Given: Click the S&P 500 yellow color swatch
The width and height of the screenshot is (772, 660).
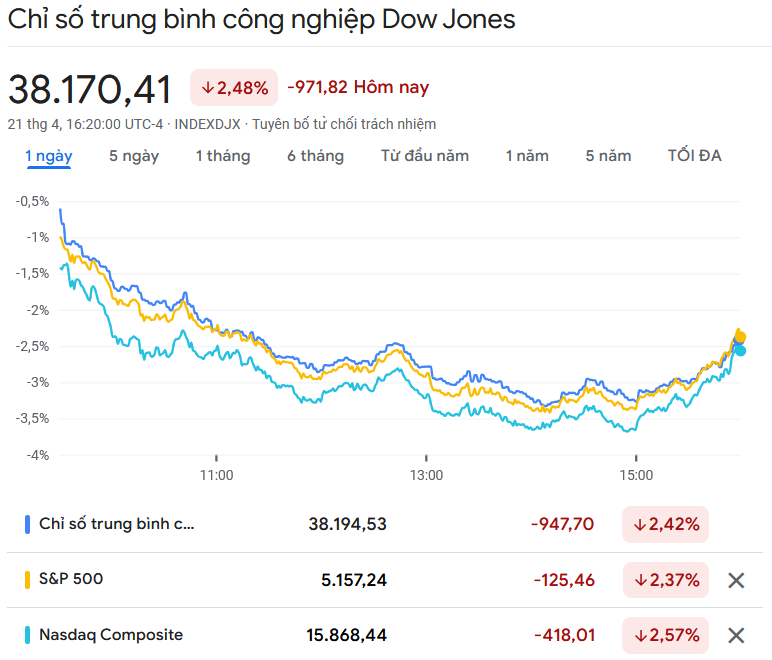Looking at the screenshot, I should click(27, 579).
